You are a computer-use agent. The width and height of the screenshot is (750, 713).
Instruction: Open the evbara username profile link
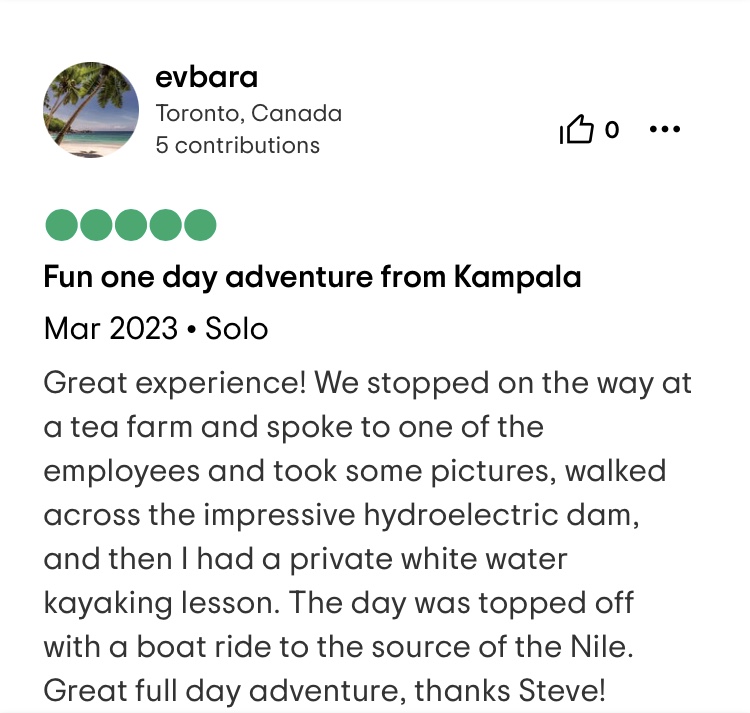point(207,77)
